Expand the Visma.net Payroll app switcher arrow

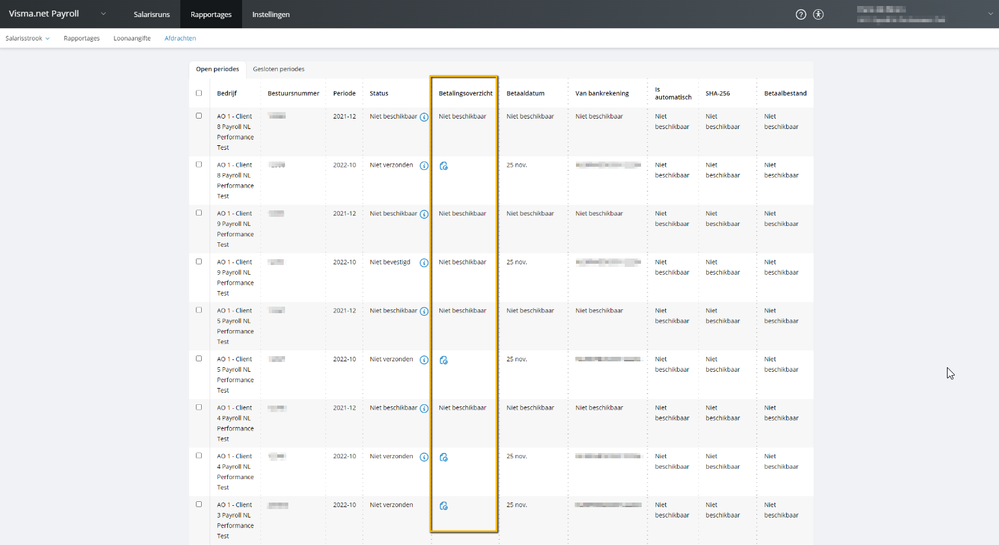(103, 13)
